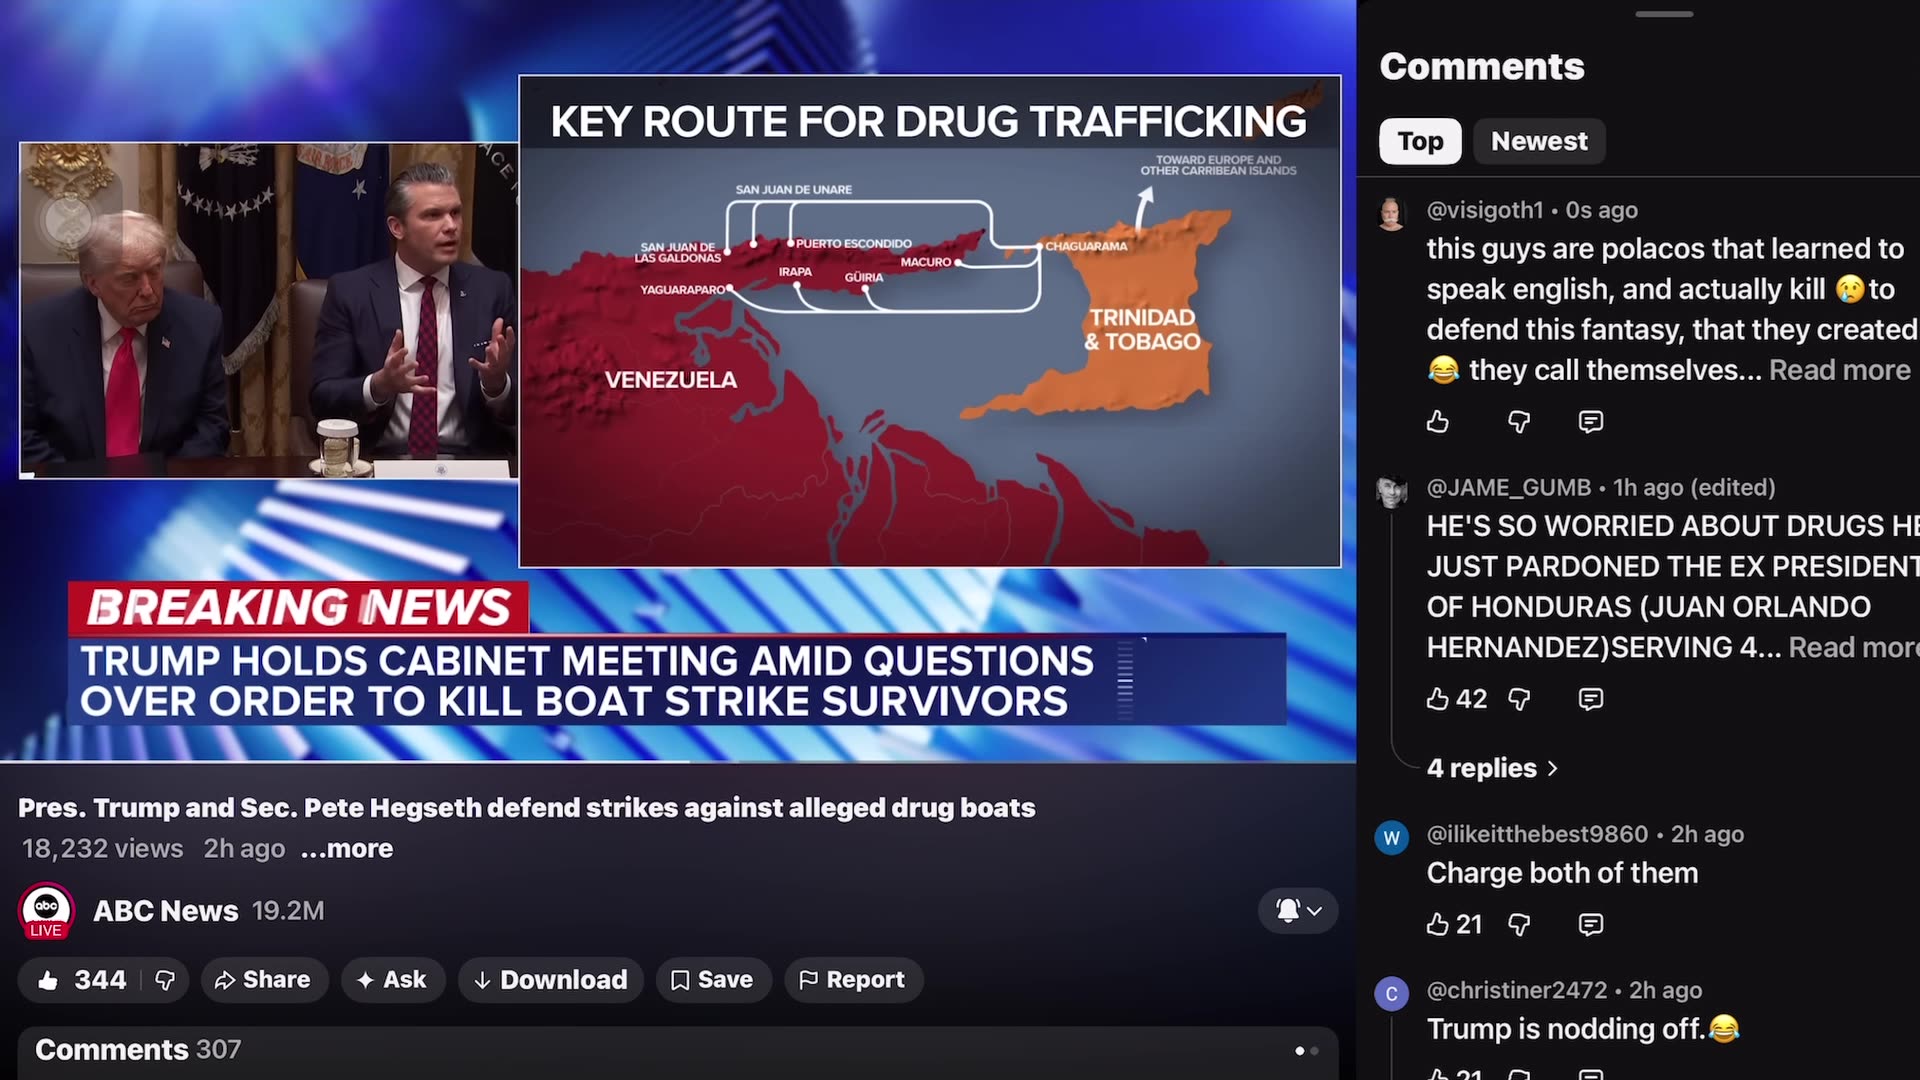Screen dimensions: 1920x1080
Task: Share the video
Action: click(263, 980)
